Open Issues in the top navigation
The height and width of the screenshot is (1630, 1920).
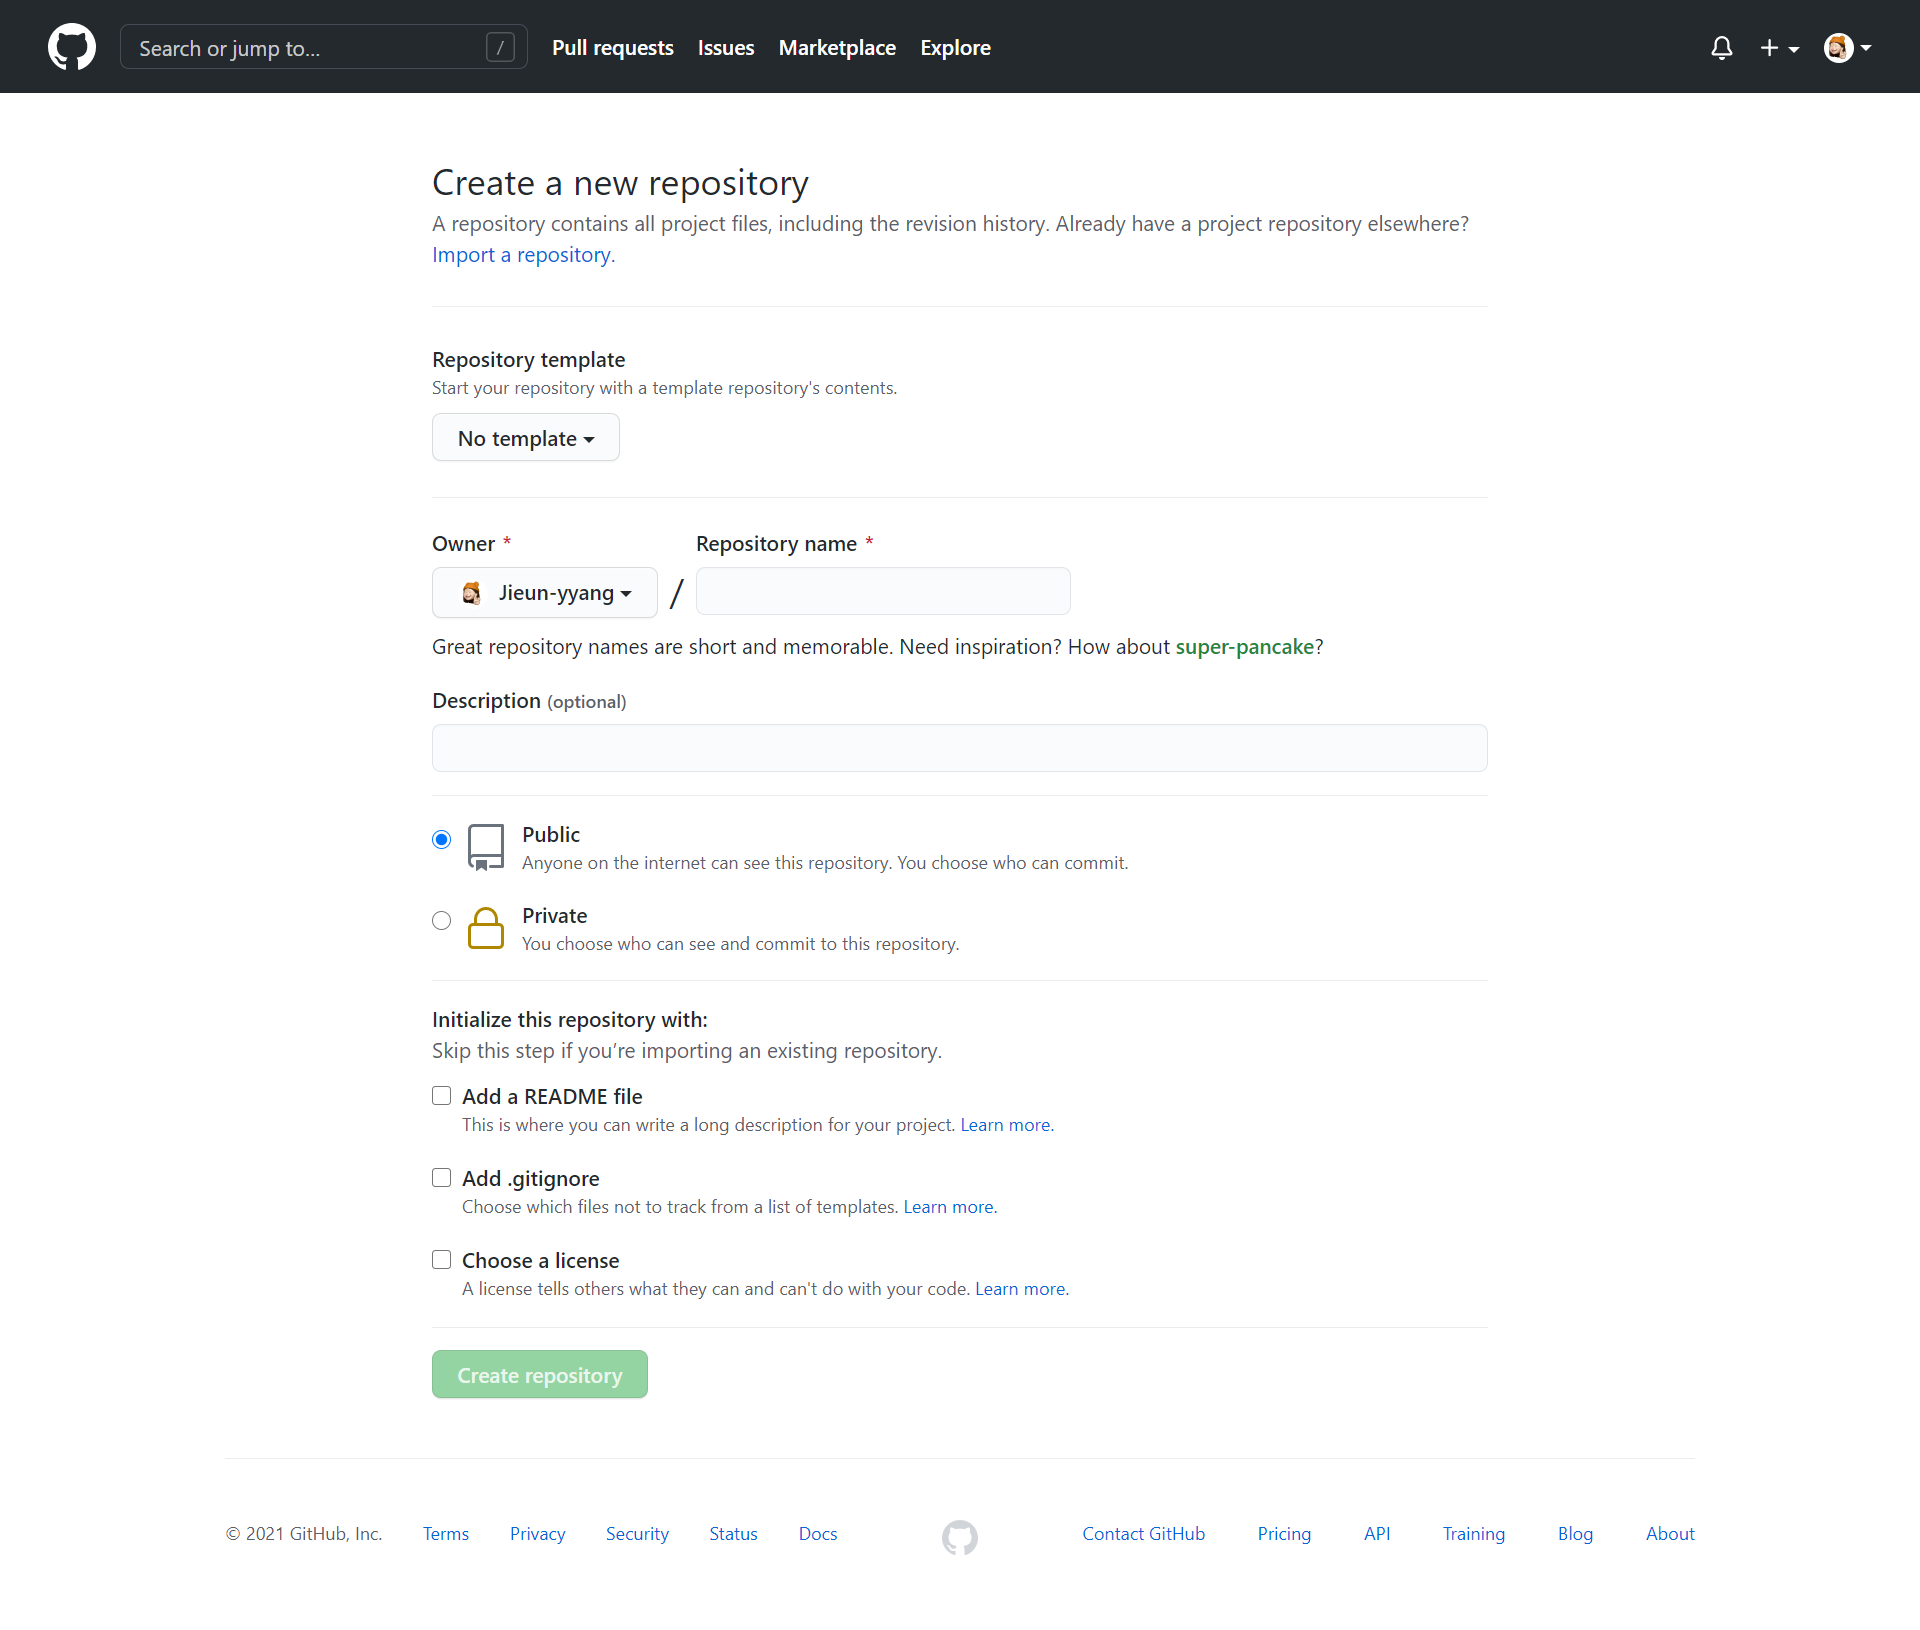pos(726,48)
